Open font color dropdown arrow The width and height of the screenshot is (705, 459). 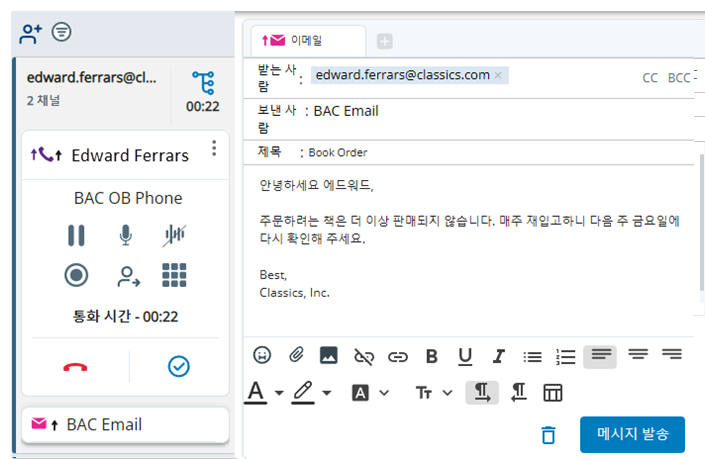(x=279, y=393)
